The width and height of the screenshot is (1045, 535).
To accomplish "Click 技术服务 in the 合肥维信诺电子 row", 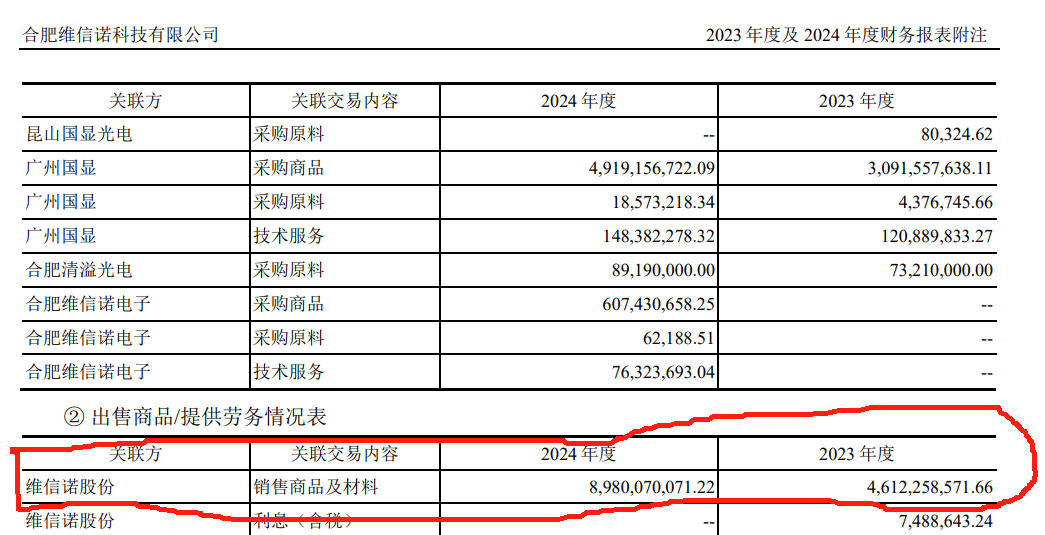I will 288,372.
